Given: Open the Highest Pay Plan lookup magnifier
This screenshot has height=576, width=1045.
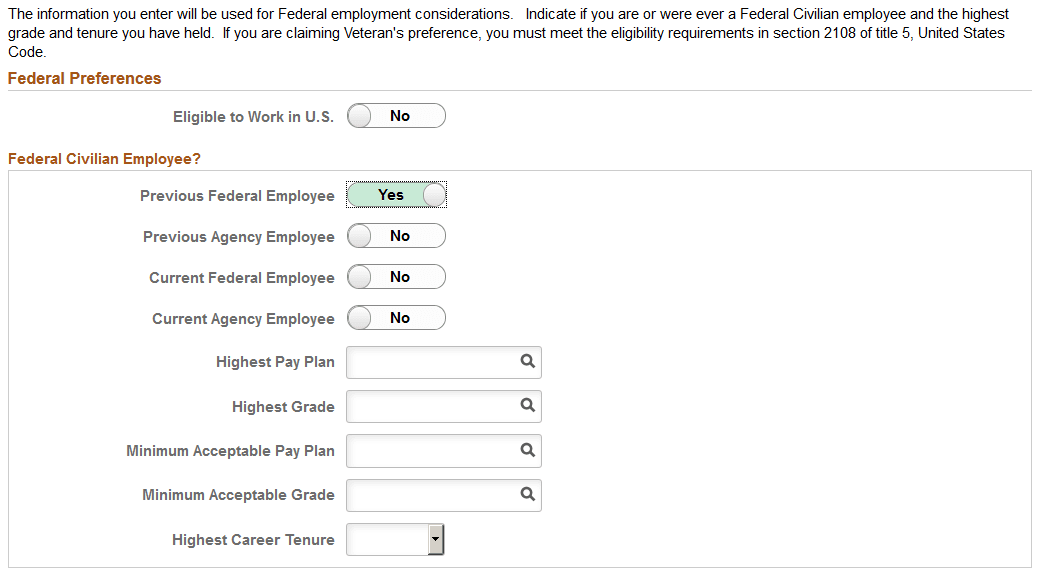Looking at the screenshot, I should tap(528, 362).
